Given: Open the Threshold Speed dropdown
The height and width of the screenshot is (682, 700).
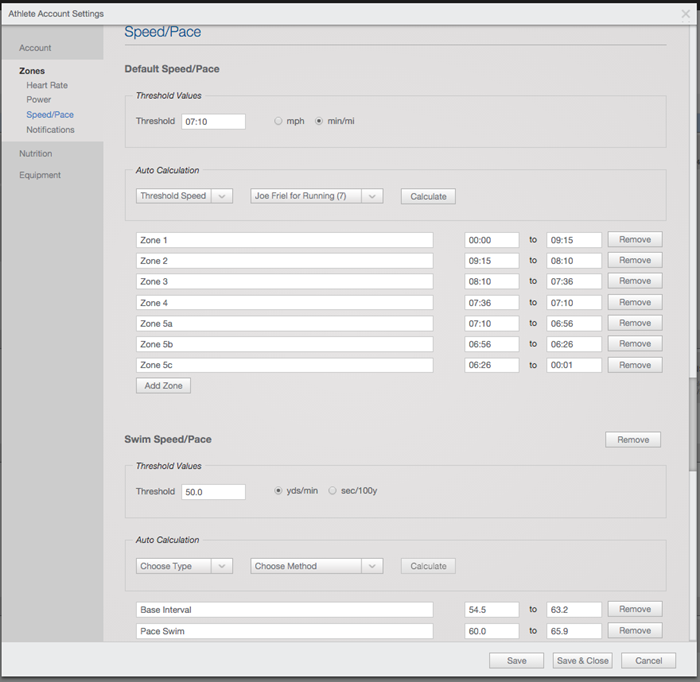Looking at the screenshot, I should (184, 196).
